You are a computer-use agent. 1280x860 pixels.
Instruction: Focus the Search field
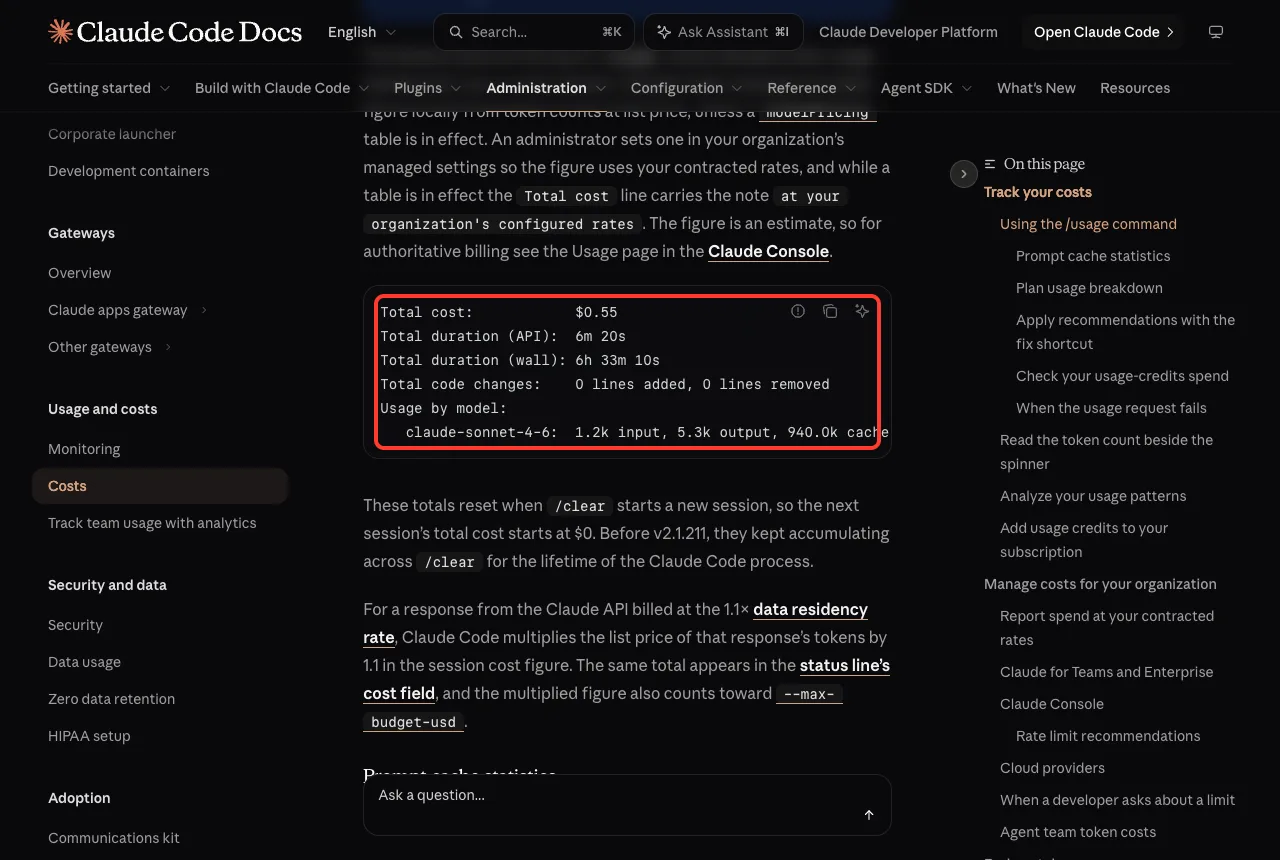(534, 32)
